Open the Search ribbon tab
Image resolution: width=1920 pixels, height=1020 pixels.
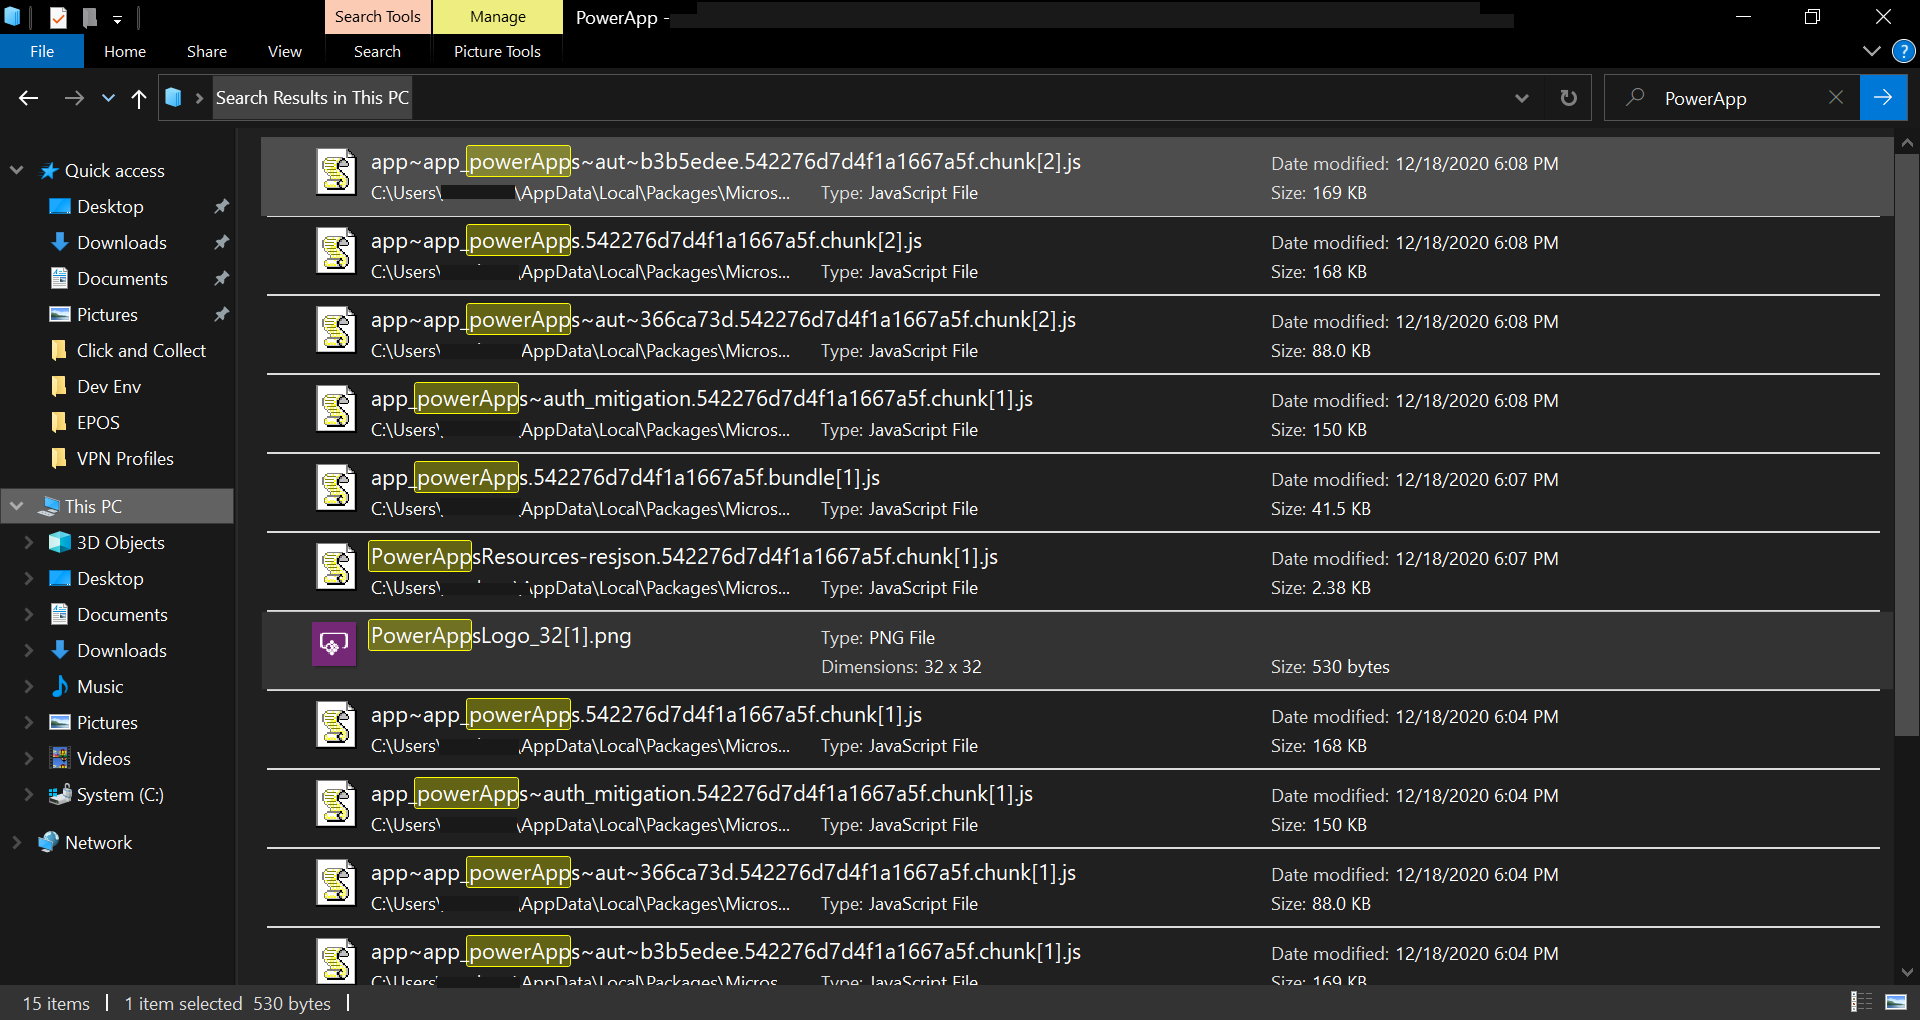tap(377, 51)
